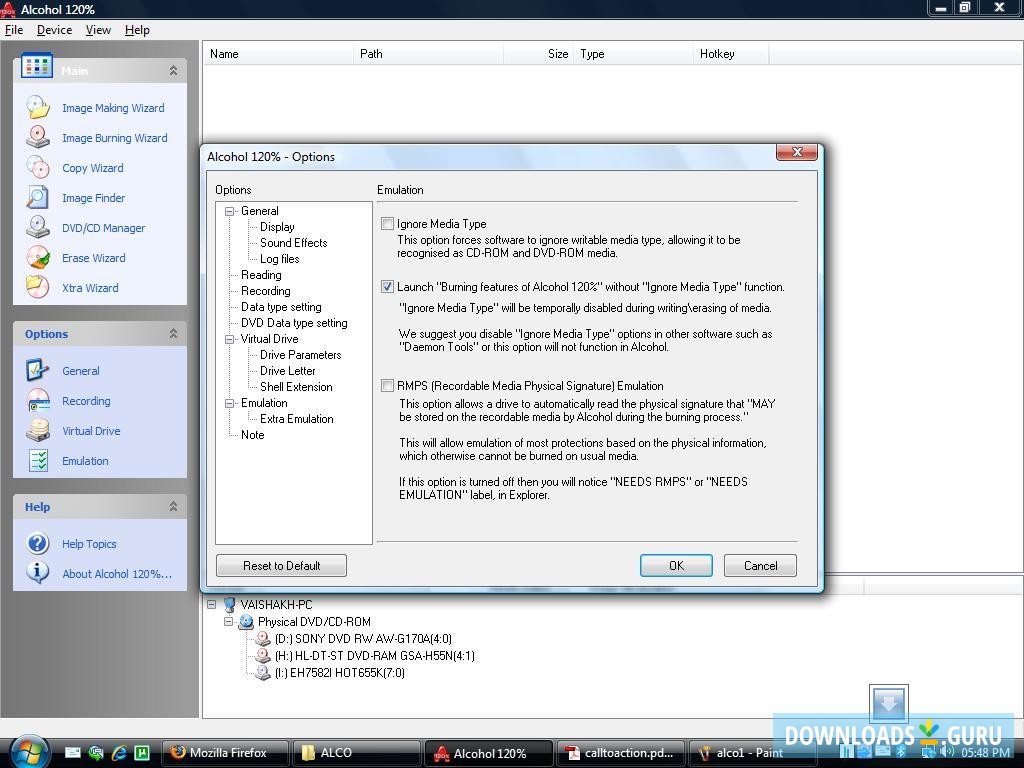Select Drive Letter tree item

[x=287, y=371]
